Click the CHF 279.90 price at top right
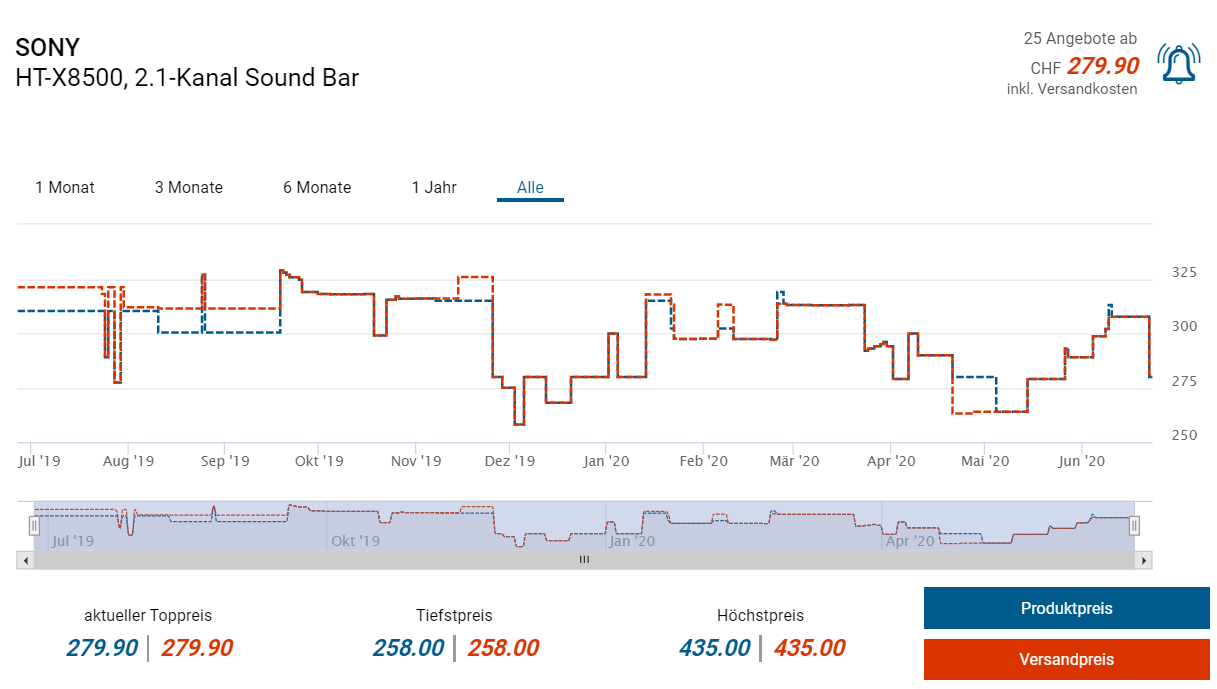The image size is (1217, 689). (x=1102, y=66)
